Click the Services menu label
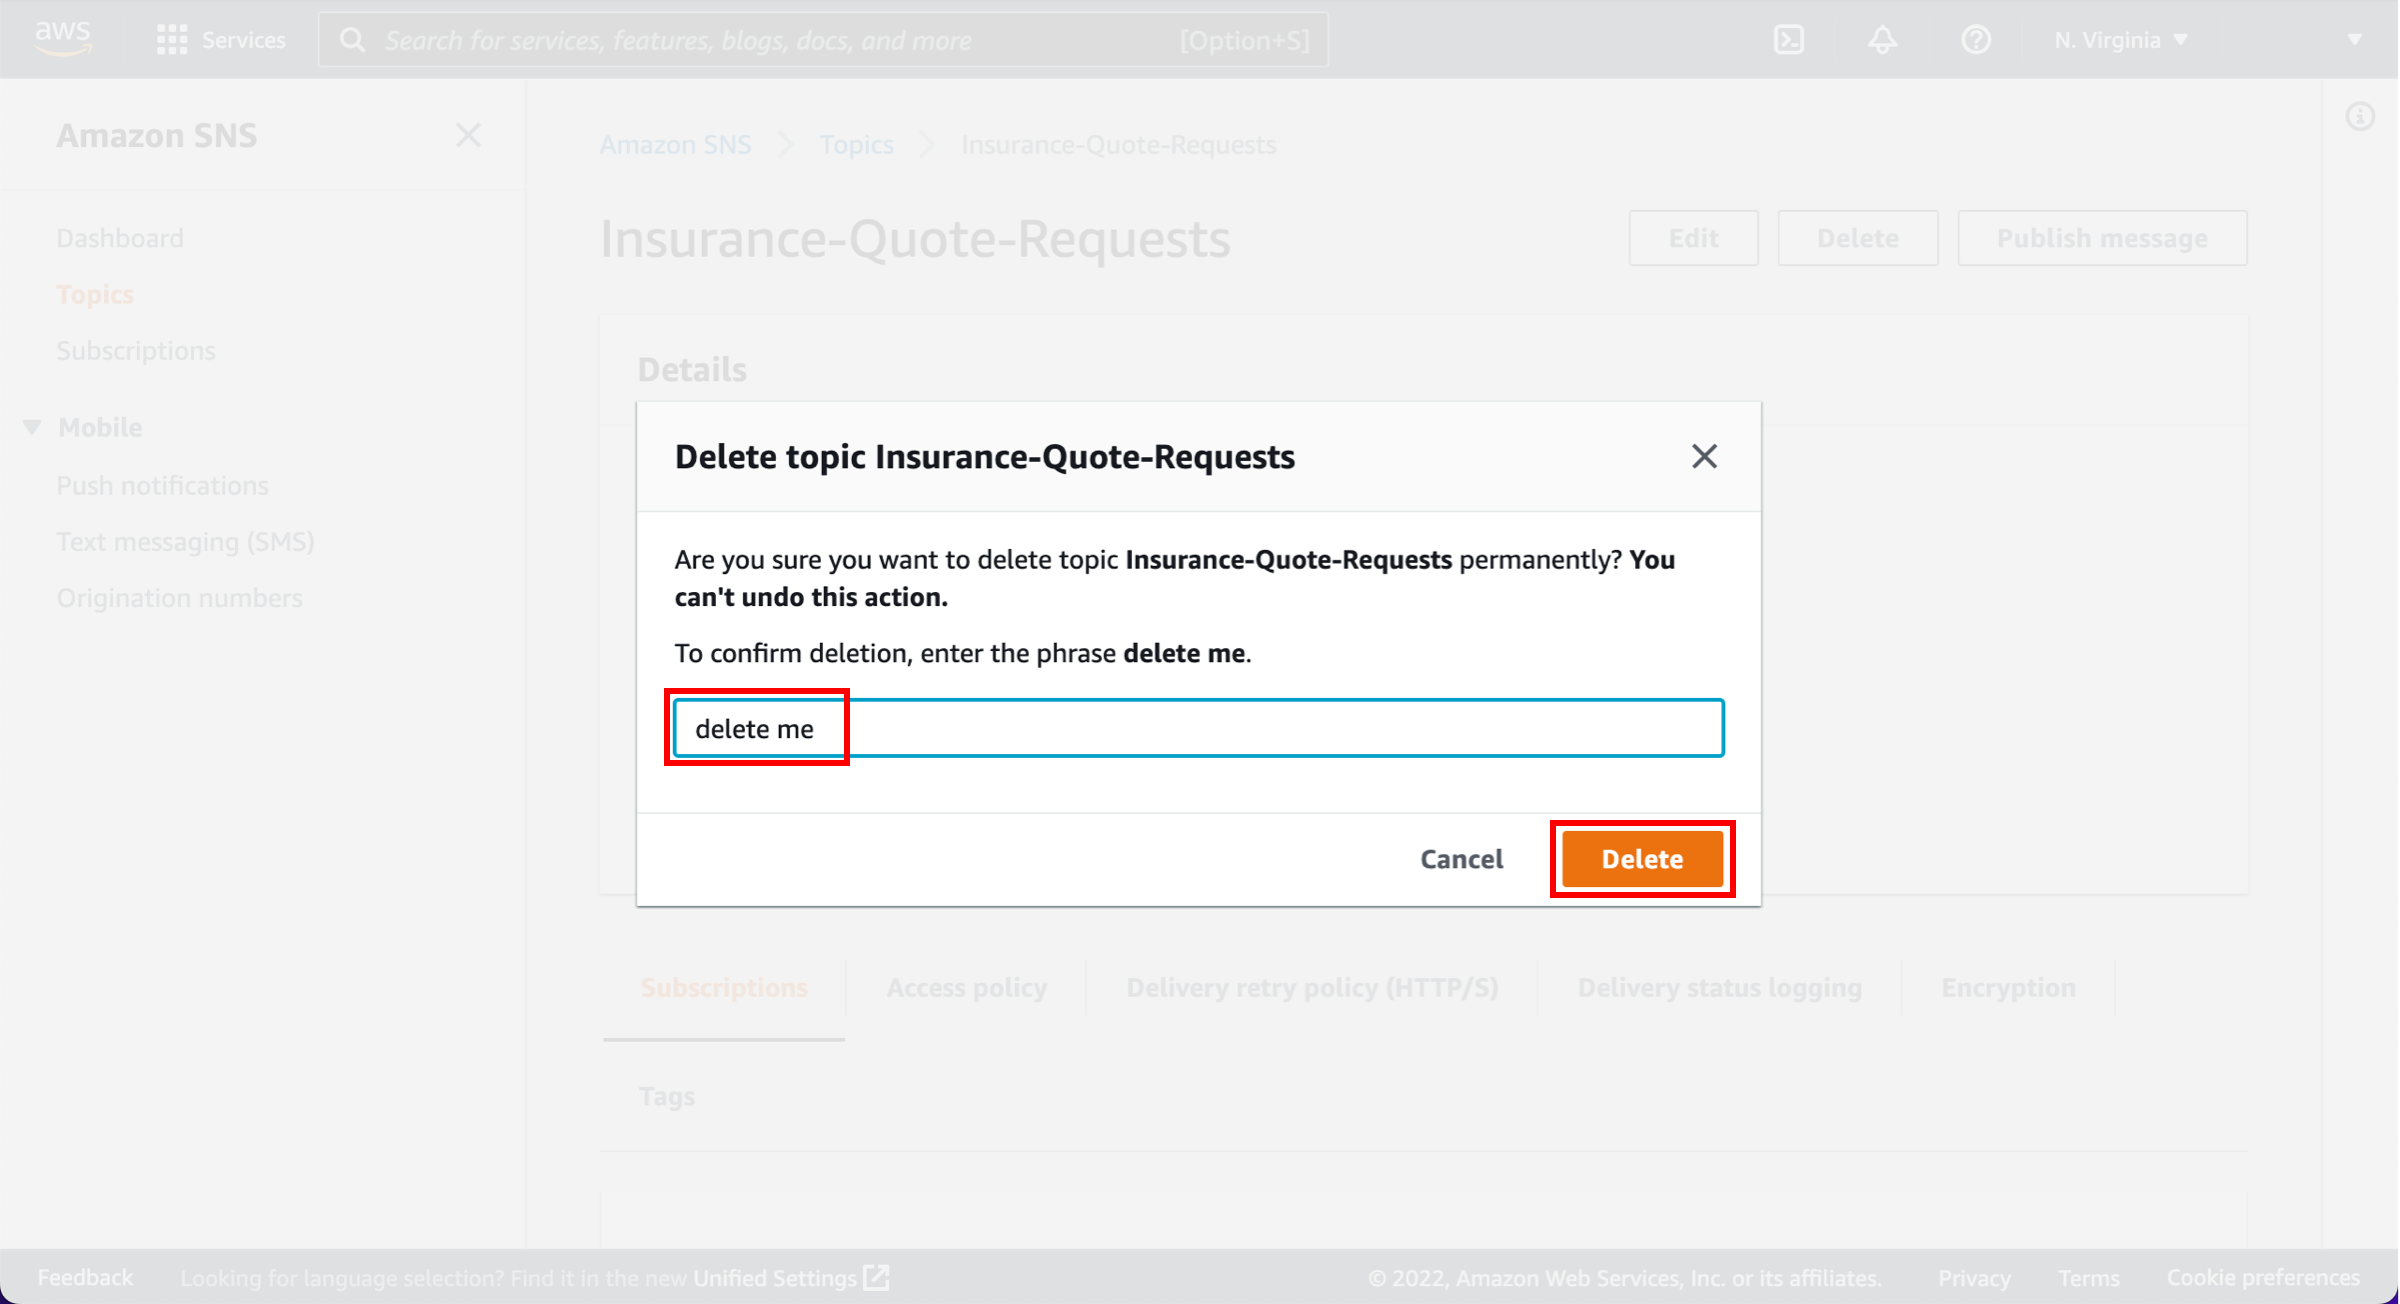This screenshot has height=1304, width=2400. point(244,40)
